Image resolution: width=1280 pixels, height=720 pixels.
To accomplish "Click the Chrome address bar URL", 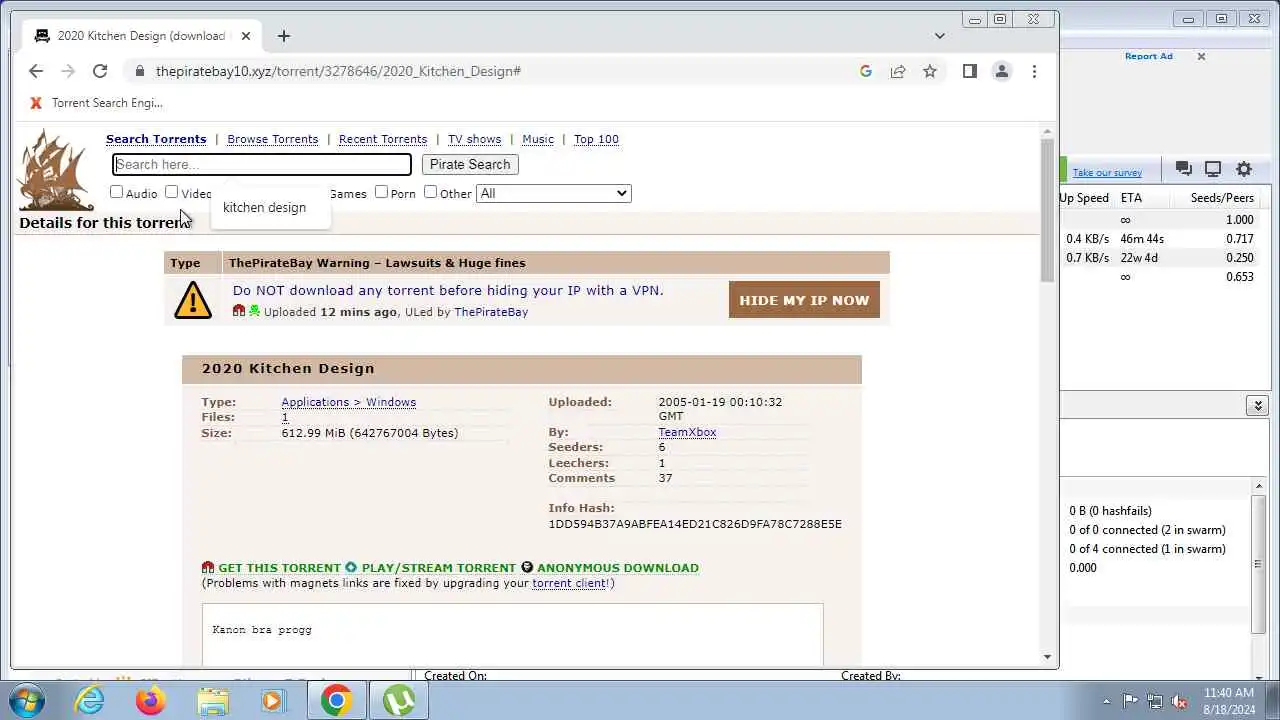I will (338, 71).
